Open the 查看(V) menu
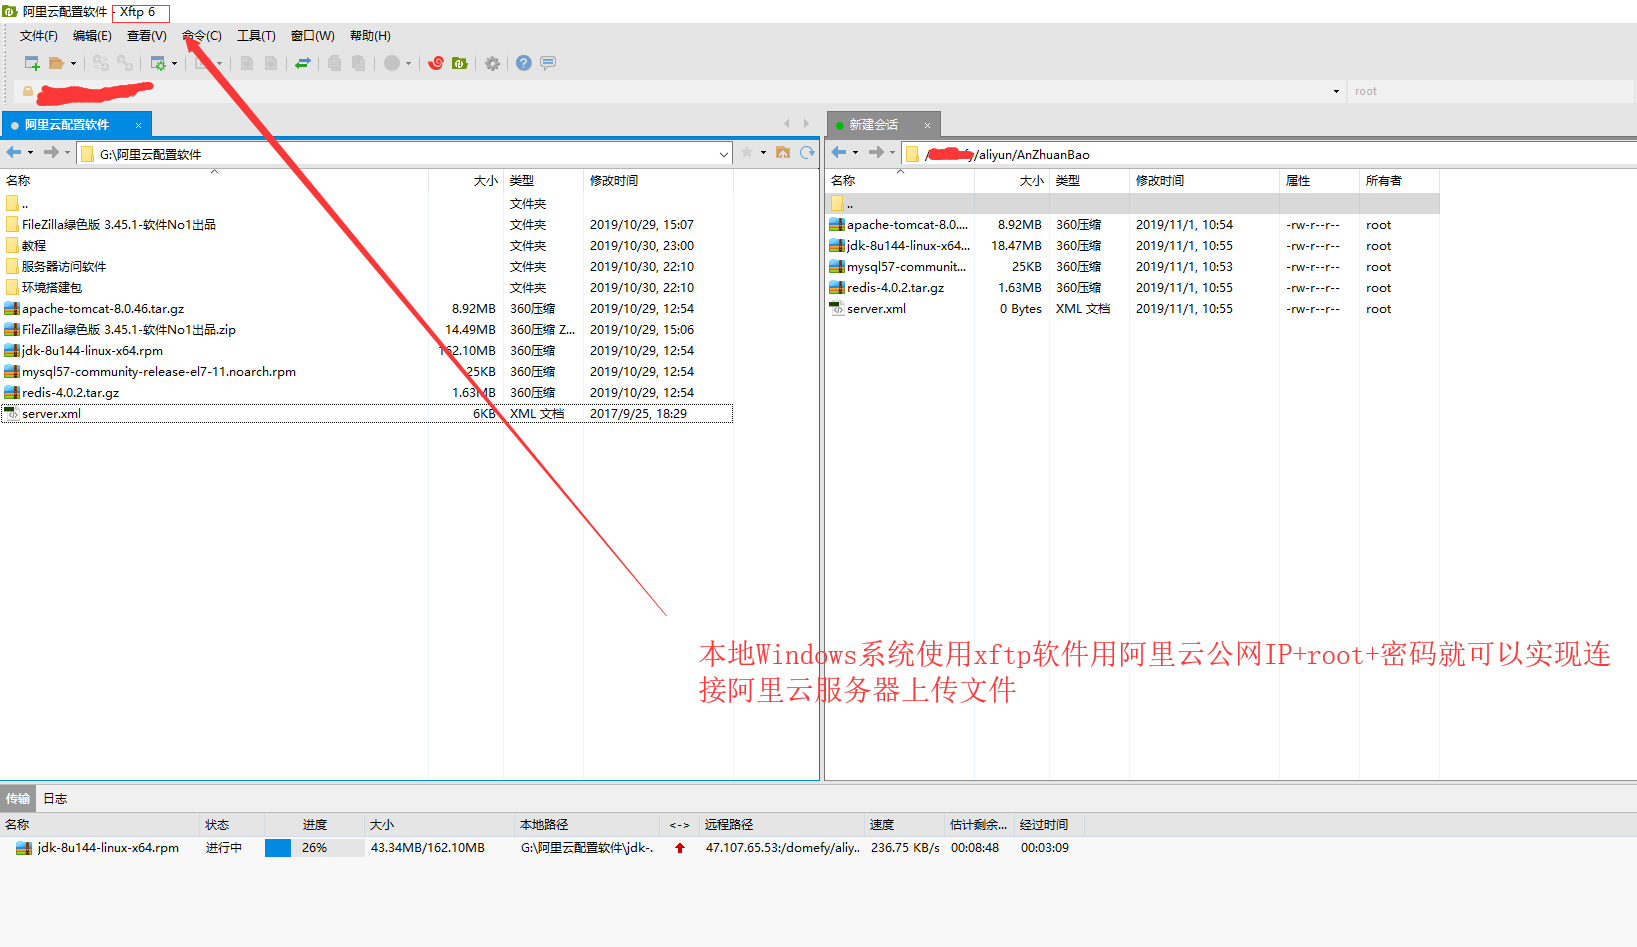This screenshot has height=947, width=1637. tap(146, 36)
